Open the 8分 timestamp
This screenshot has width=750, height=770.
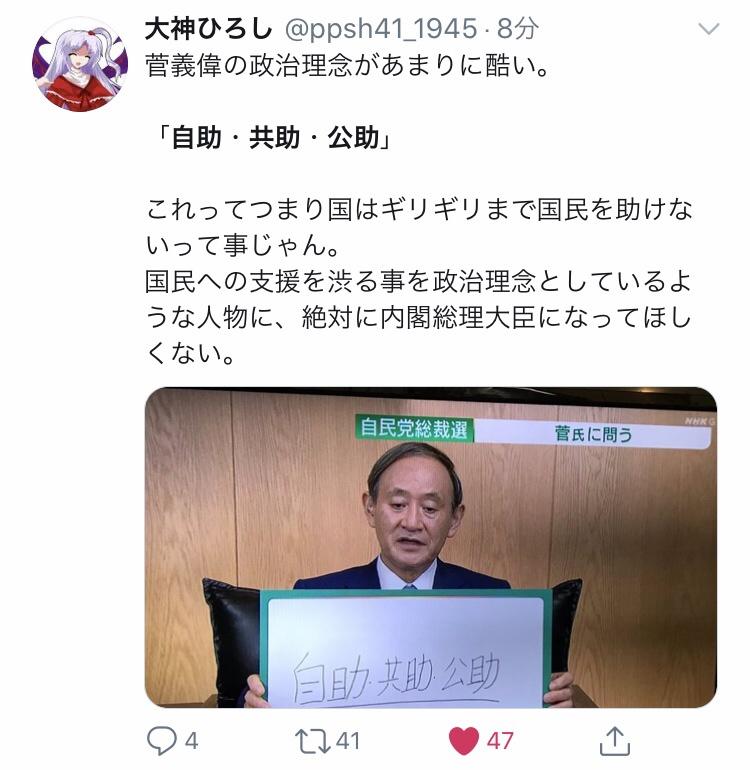click(x=518, y=28)
